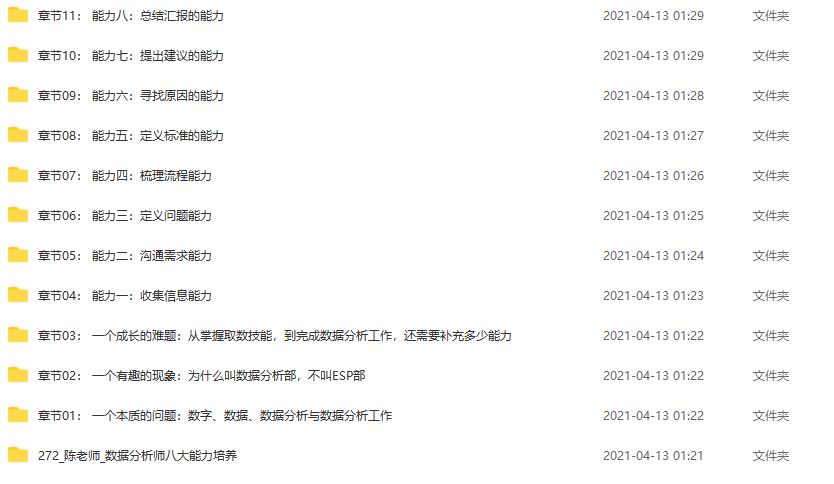Select the 章节02 folder icon
The height and width of the screenshot is (484, 834).
(18, 375)
